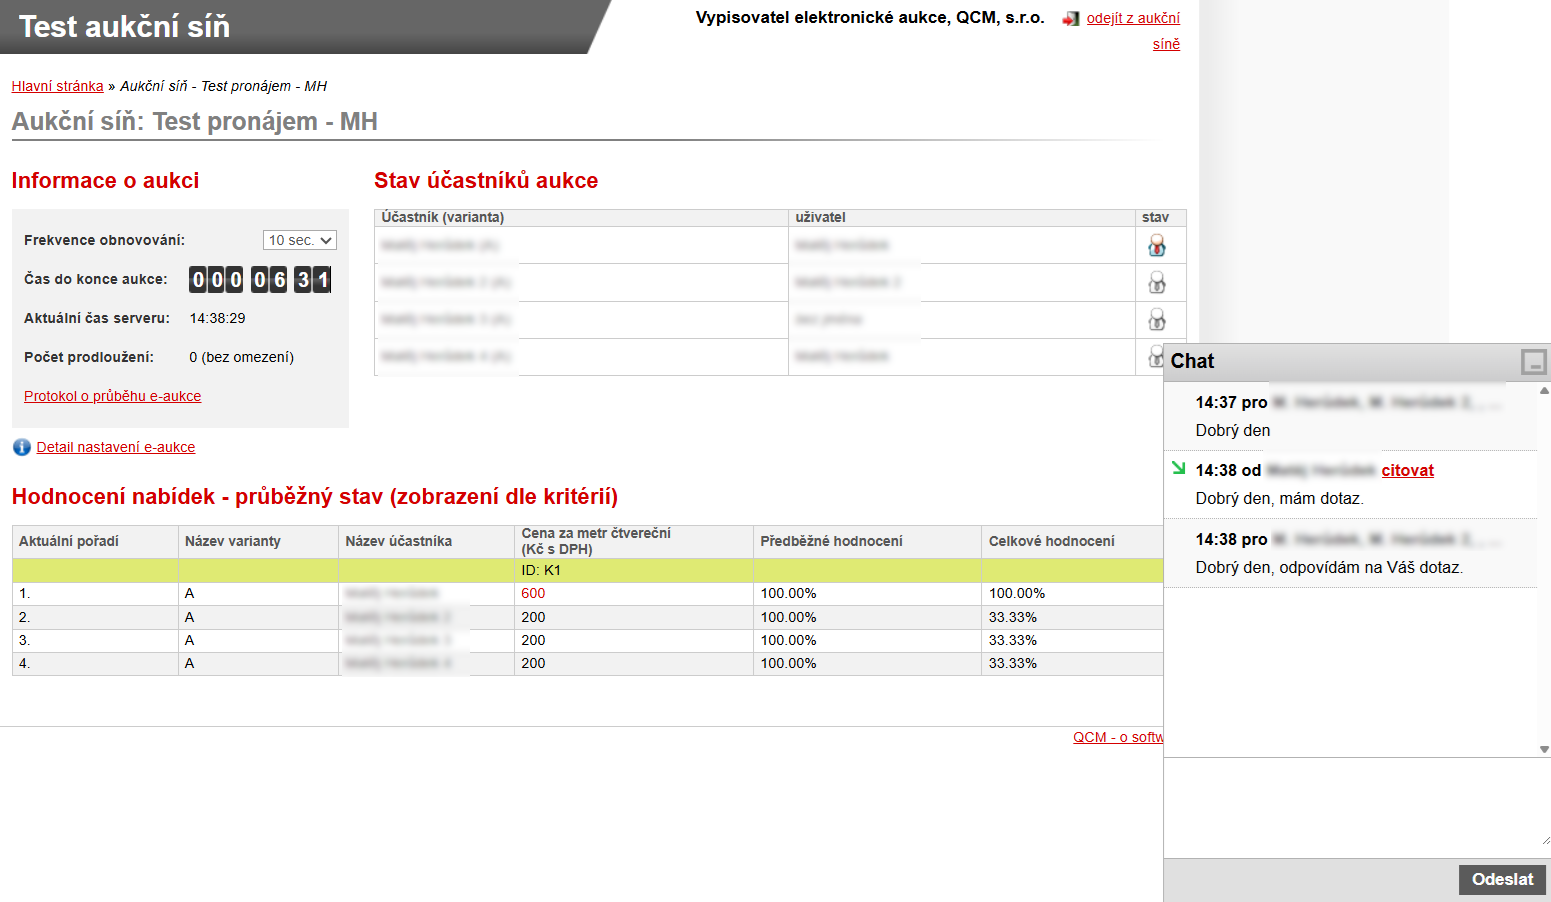Click the QCM - o softwaru footer link
Screen dimensions: 1551x902
pos(1117,737)
